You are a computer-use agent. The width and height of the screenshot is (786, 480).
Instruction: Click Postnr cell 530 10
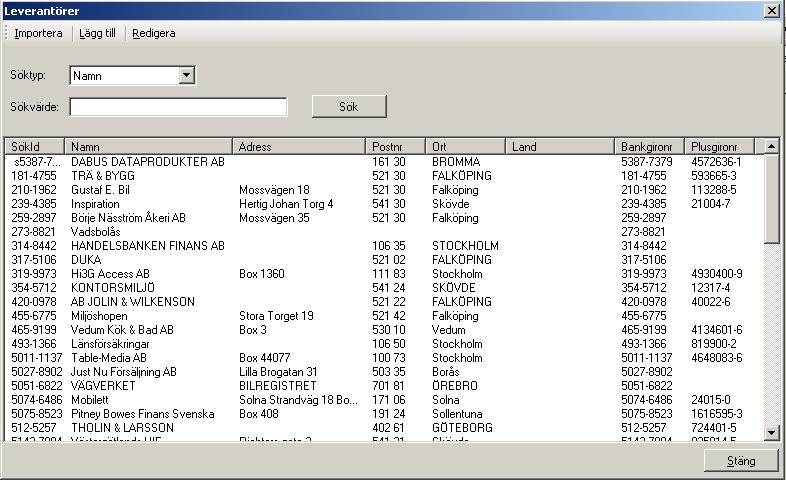coord(388,330)
